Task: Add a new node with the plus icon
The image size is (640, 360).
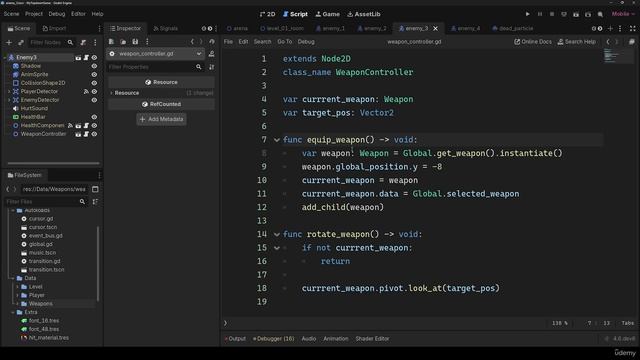Action: click(x=9, y=42)
